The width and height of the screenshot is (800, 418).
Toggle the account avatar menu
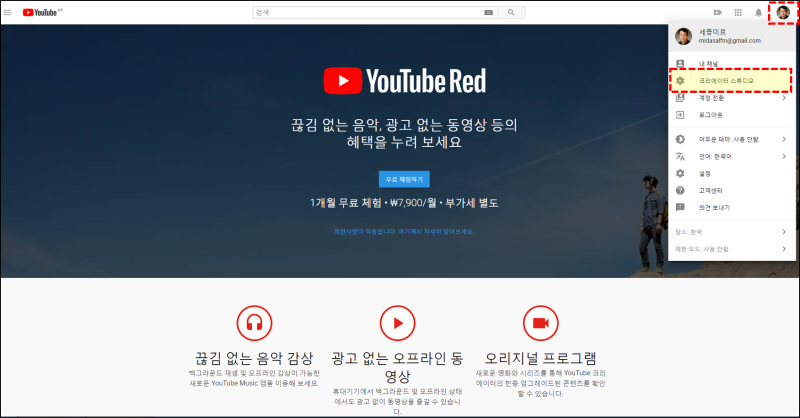783,12
